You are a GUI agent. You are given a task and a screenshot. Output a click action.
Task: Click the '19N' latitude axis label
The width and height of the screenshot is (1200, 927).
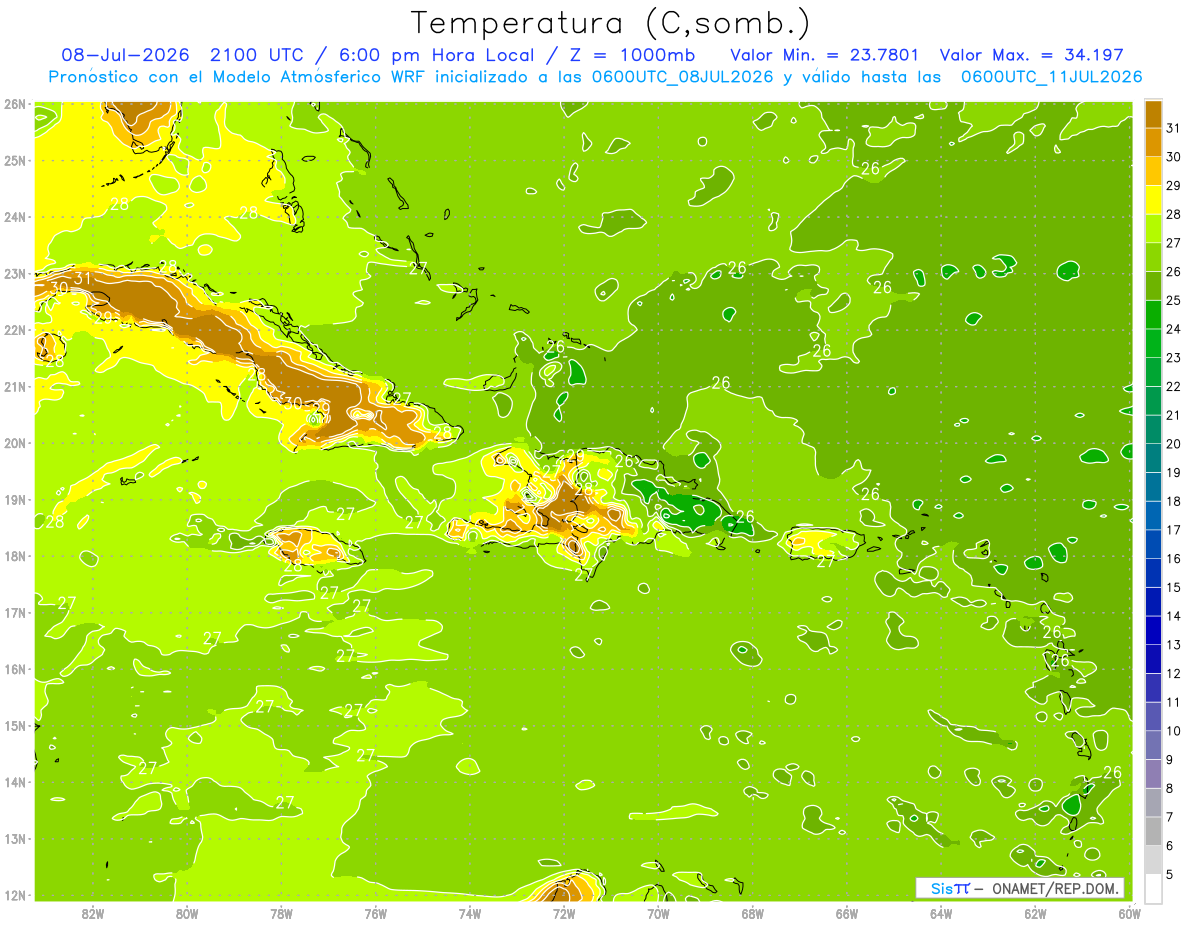15,500
